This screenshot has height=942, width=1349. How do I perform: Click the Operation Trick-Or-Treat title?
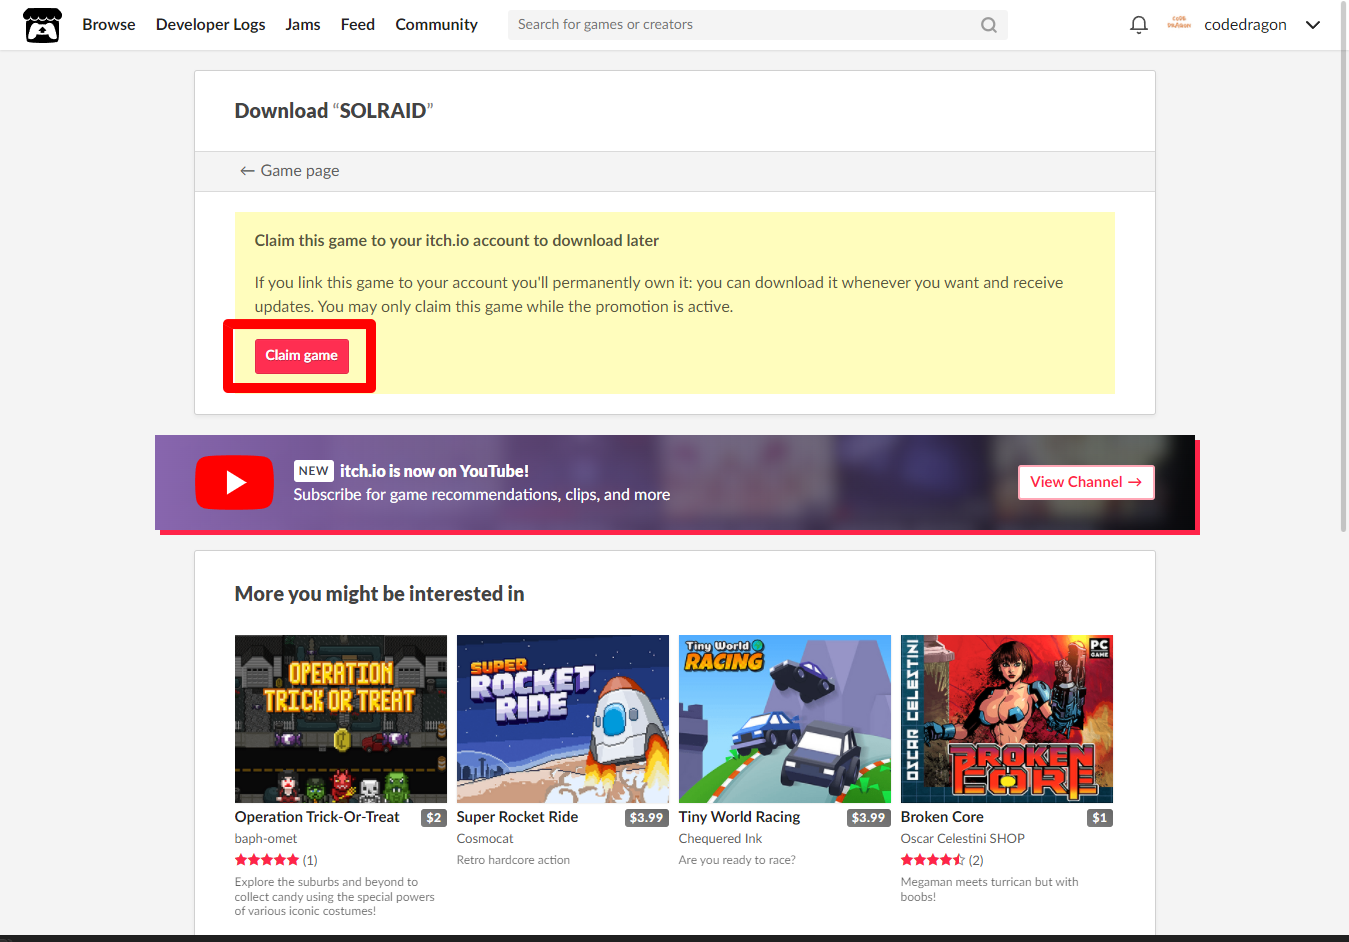(x=317, y=817)
